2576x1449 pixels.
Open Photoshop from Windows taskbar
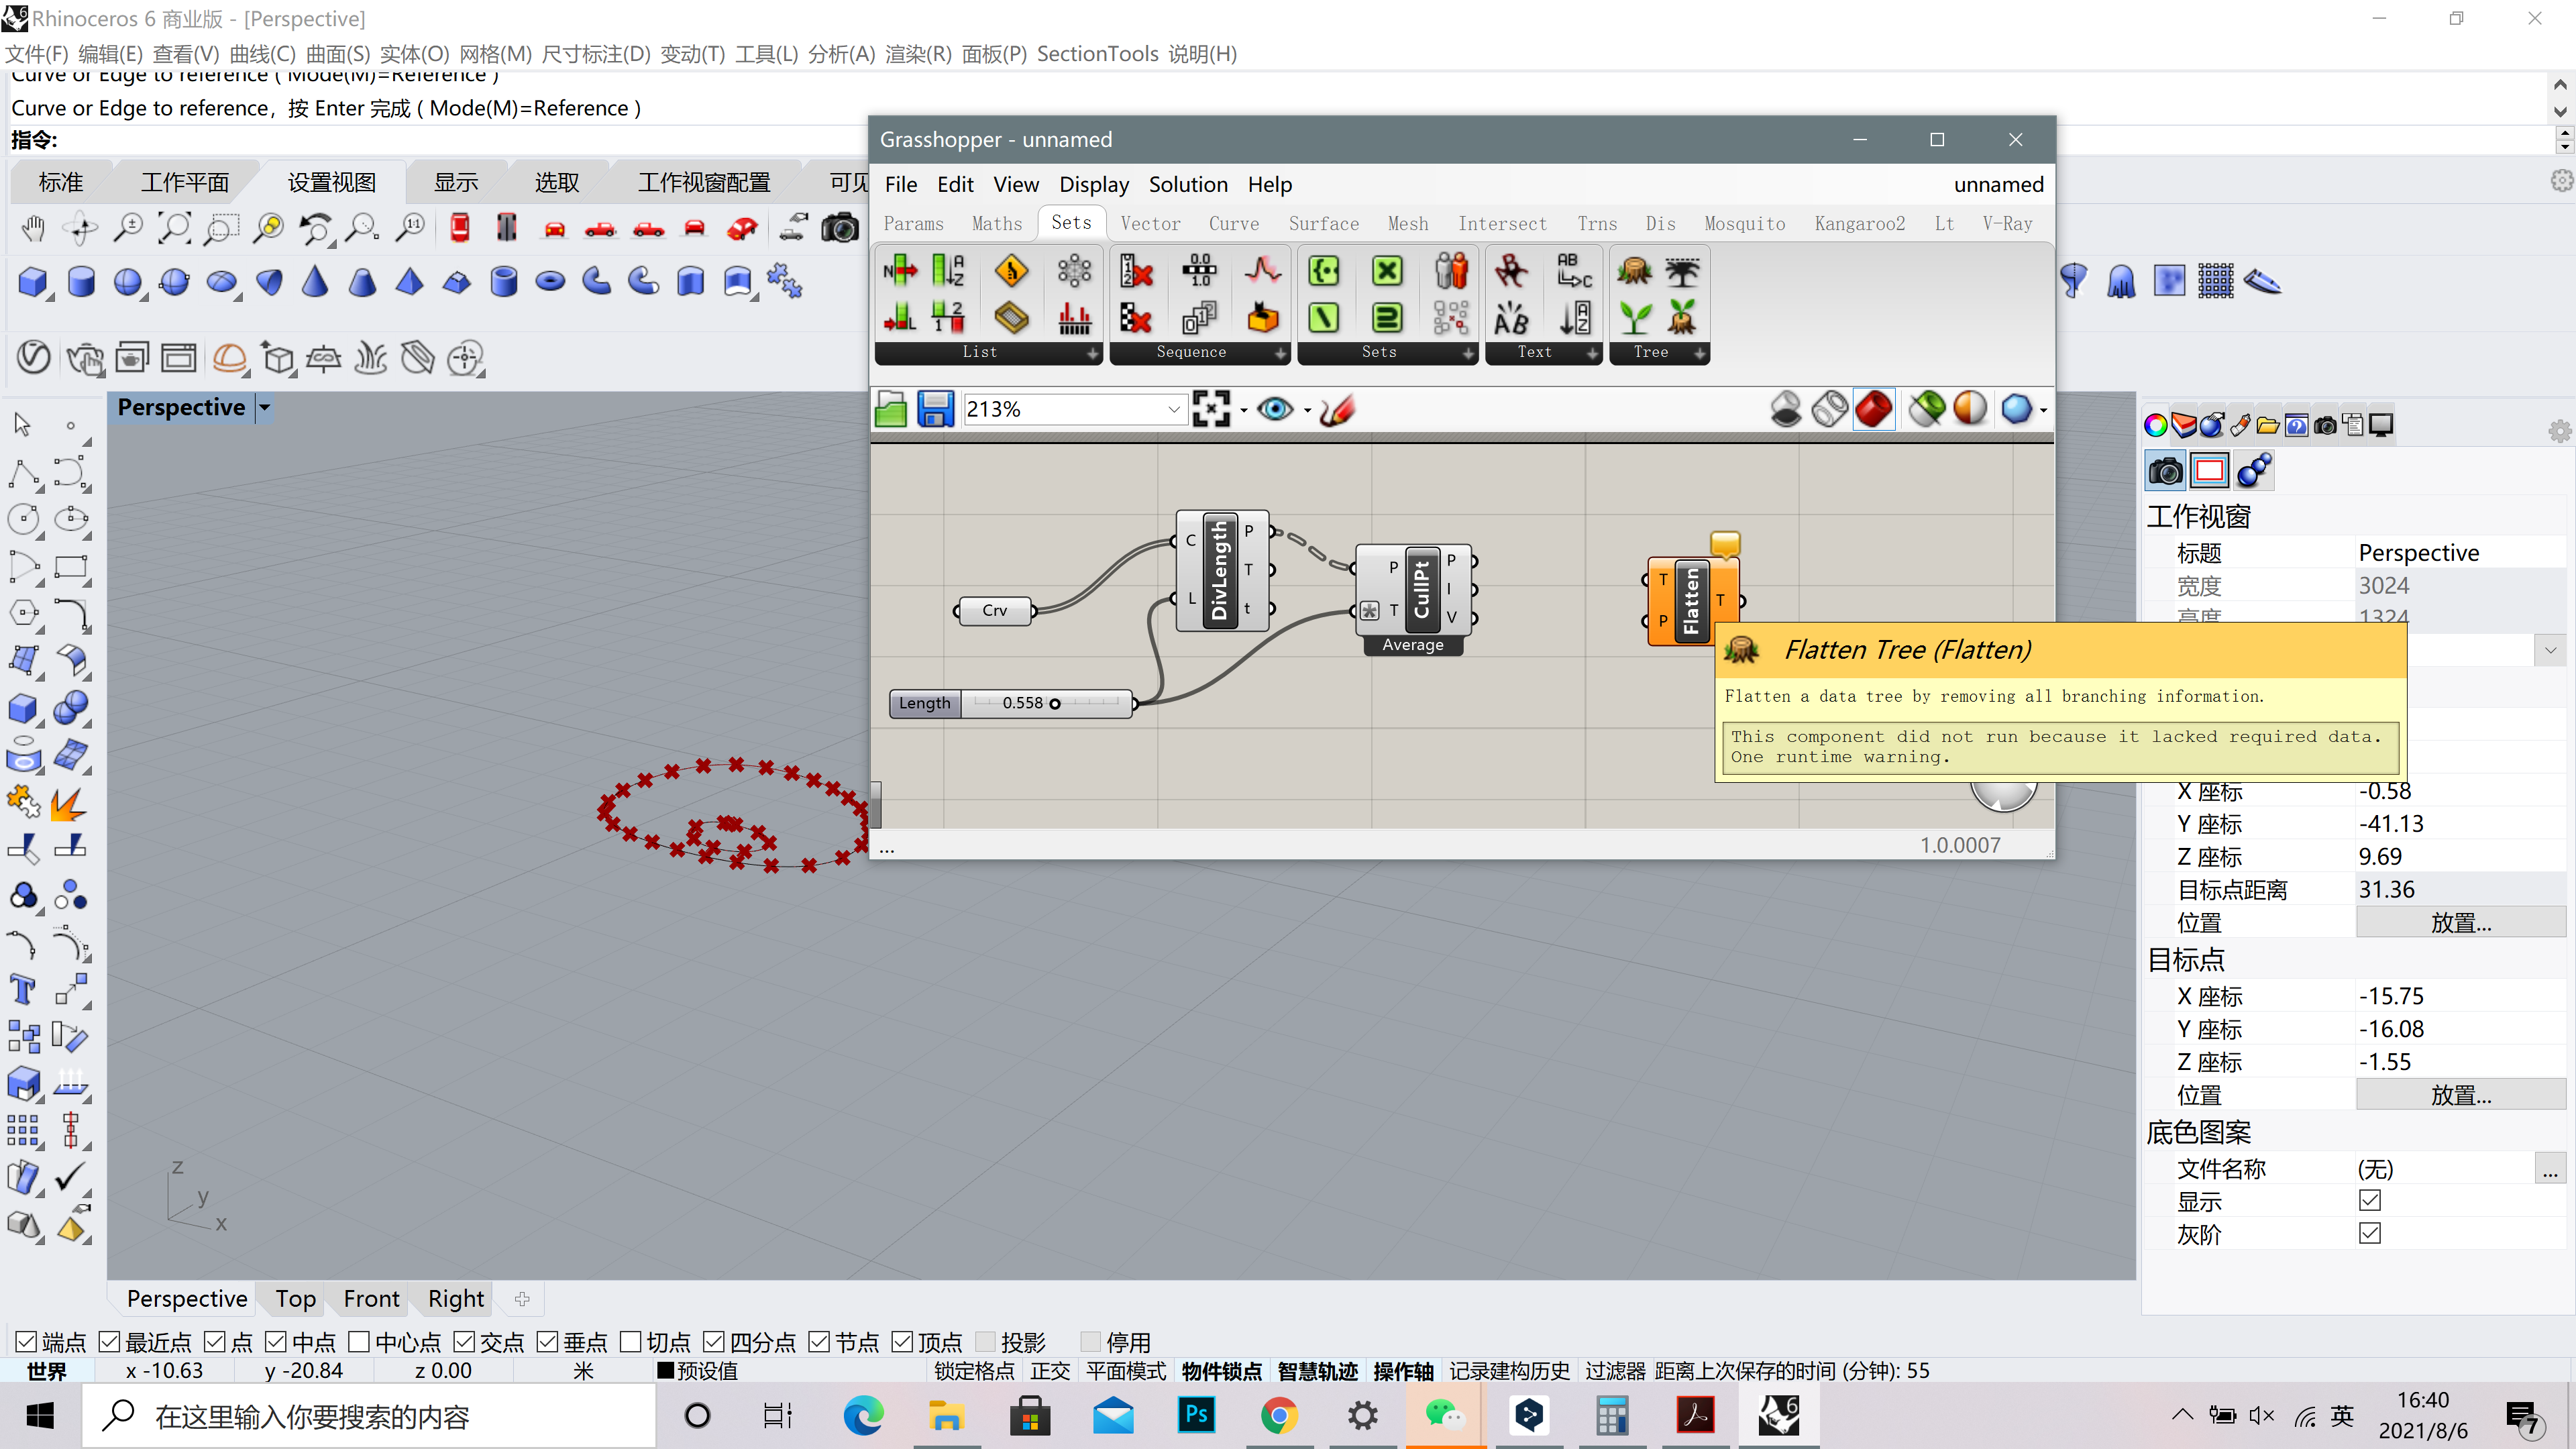tap(1195, 1415)
